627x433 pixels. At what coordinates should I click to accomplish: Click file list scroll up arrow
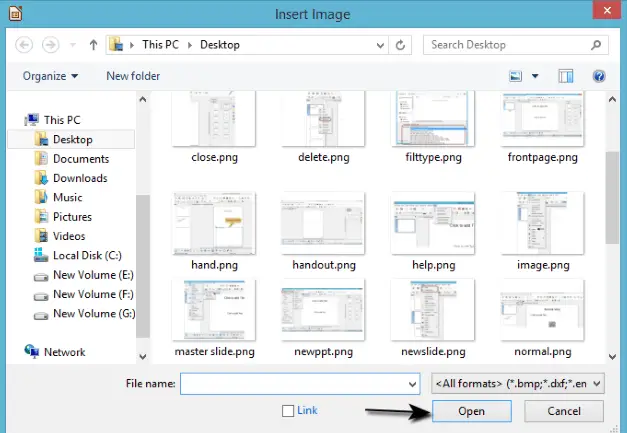coord(612,99)
